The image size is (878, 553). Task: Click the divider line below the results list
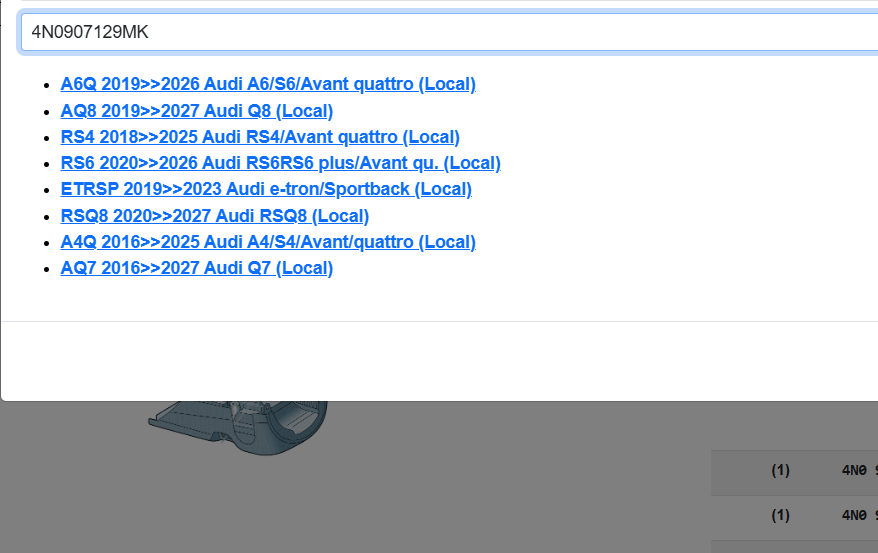pos(440,321)
